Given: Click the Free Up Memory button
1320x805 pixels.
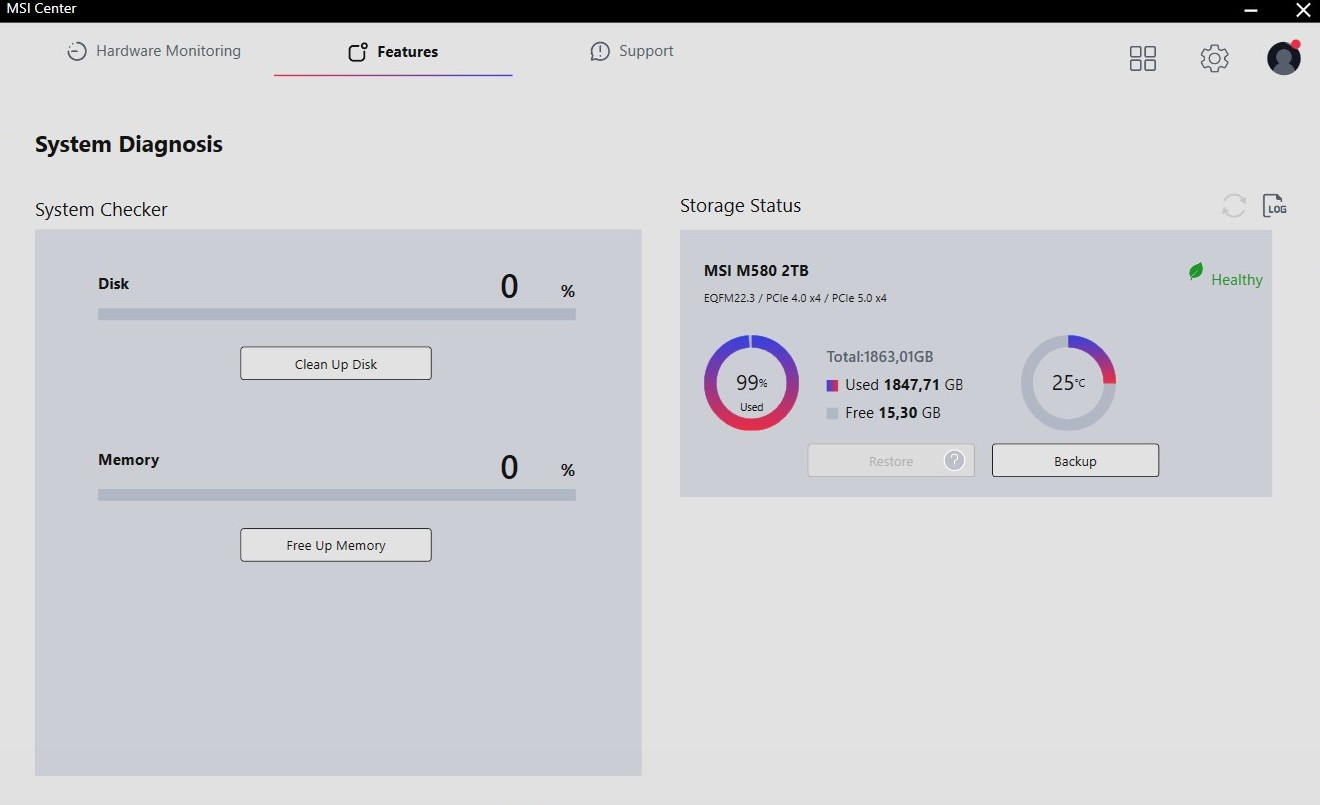Looking at the screenshot, I should [x=336, y=545].
